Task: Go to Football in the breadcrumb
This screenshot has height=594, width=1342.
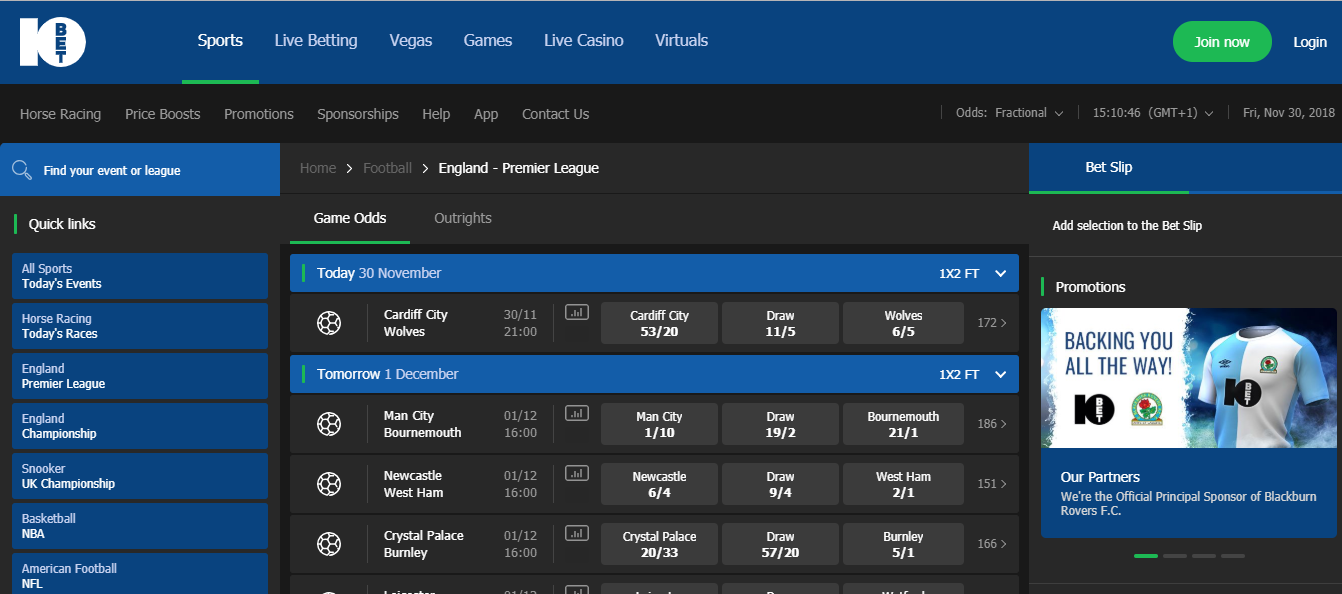Action: tap(387, 168)
